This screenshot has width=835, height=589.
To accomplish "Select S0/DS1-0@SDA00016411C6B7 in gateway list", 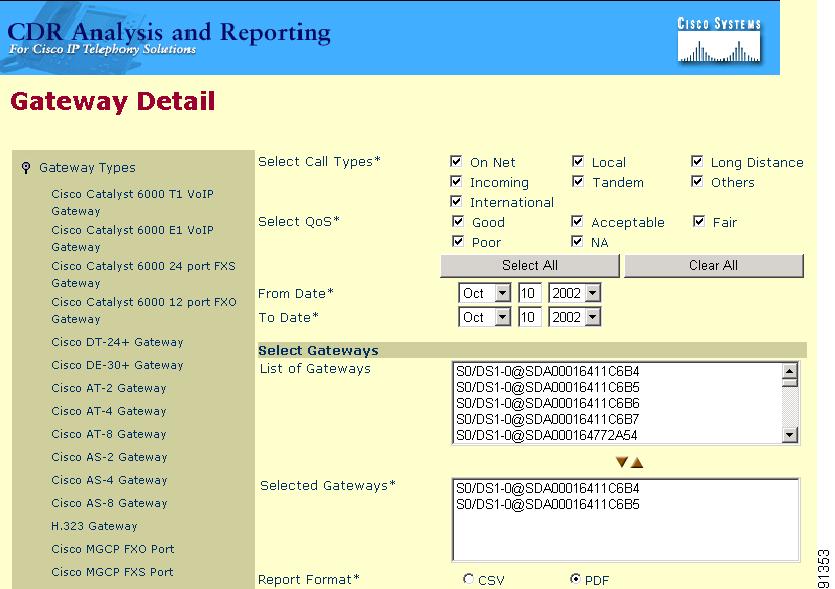I will point(547,419).
